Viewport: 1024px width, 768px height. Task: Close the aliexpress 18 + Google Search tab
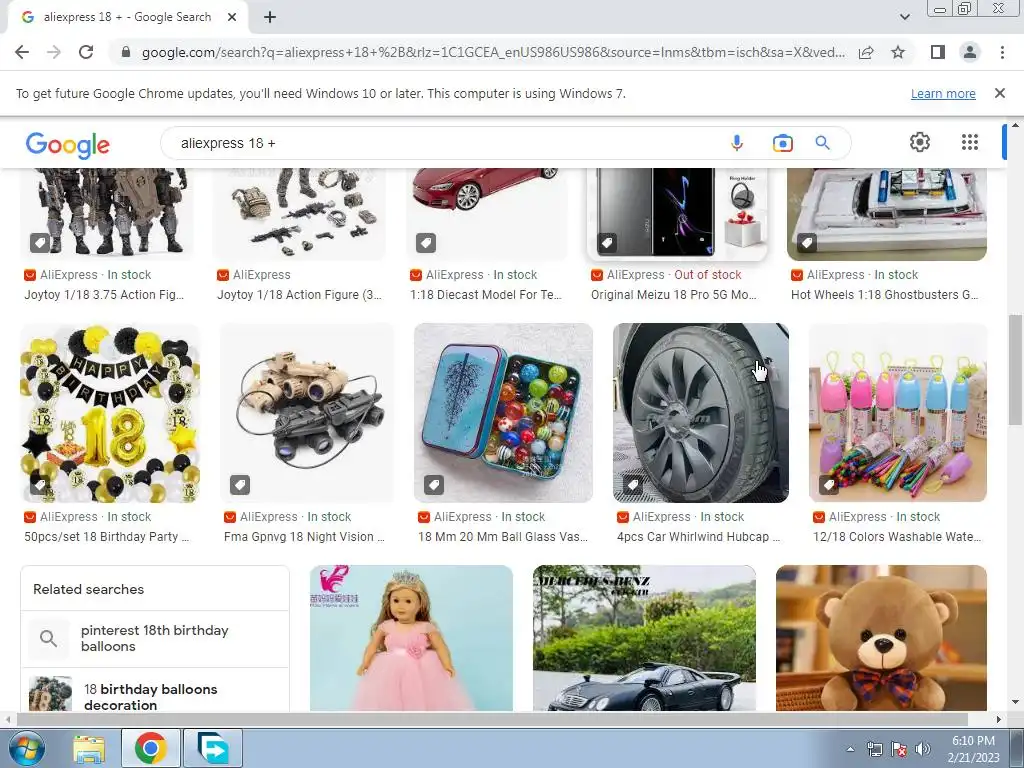(x=232, y=18)
